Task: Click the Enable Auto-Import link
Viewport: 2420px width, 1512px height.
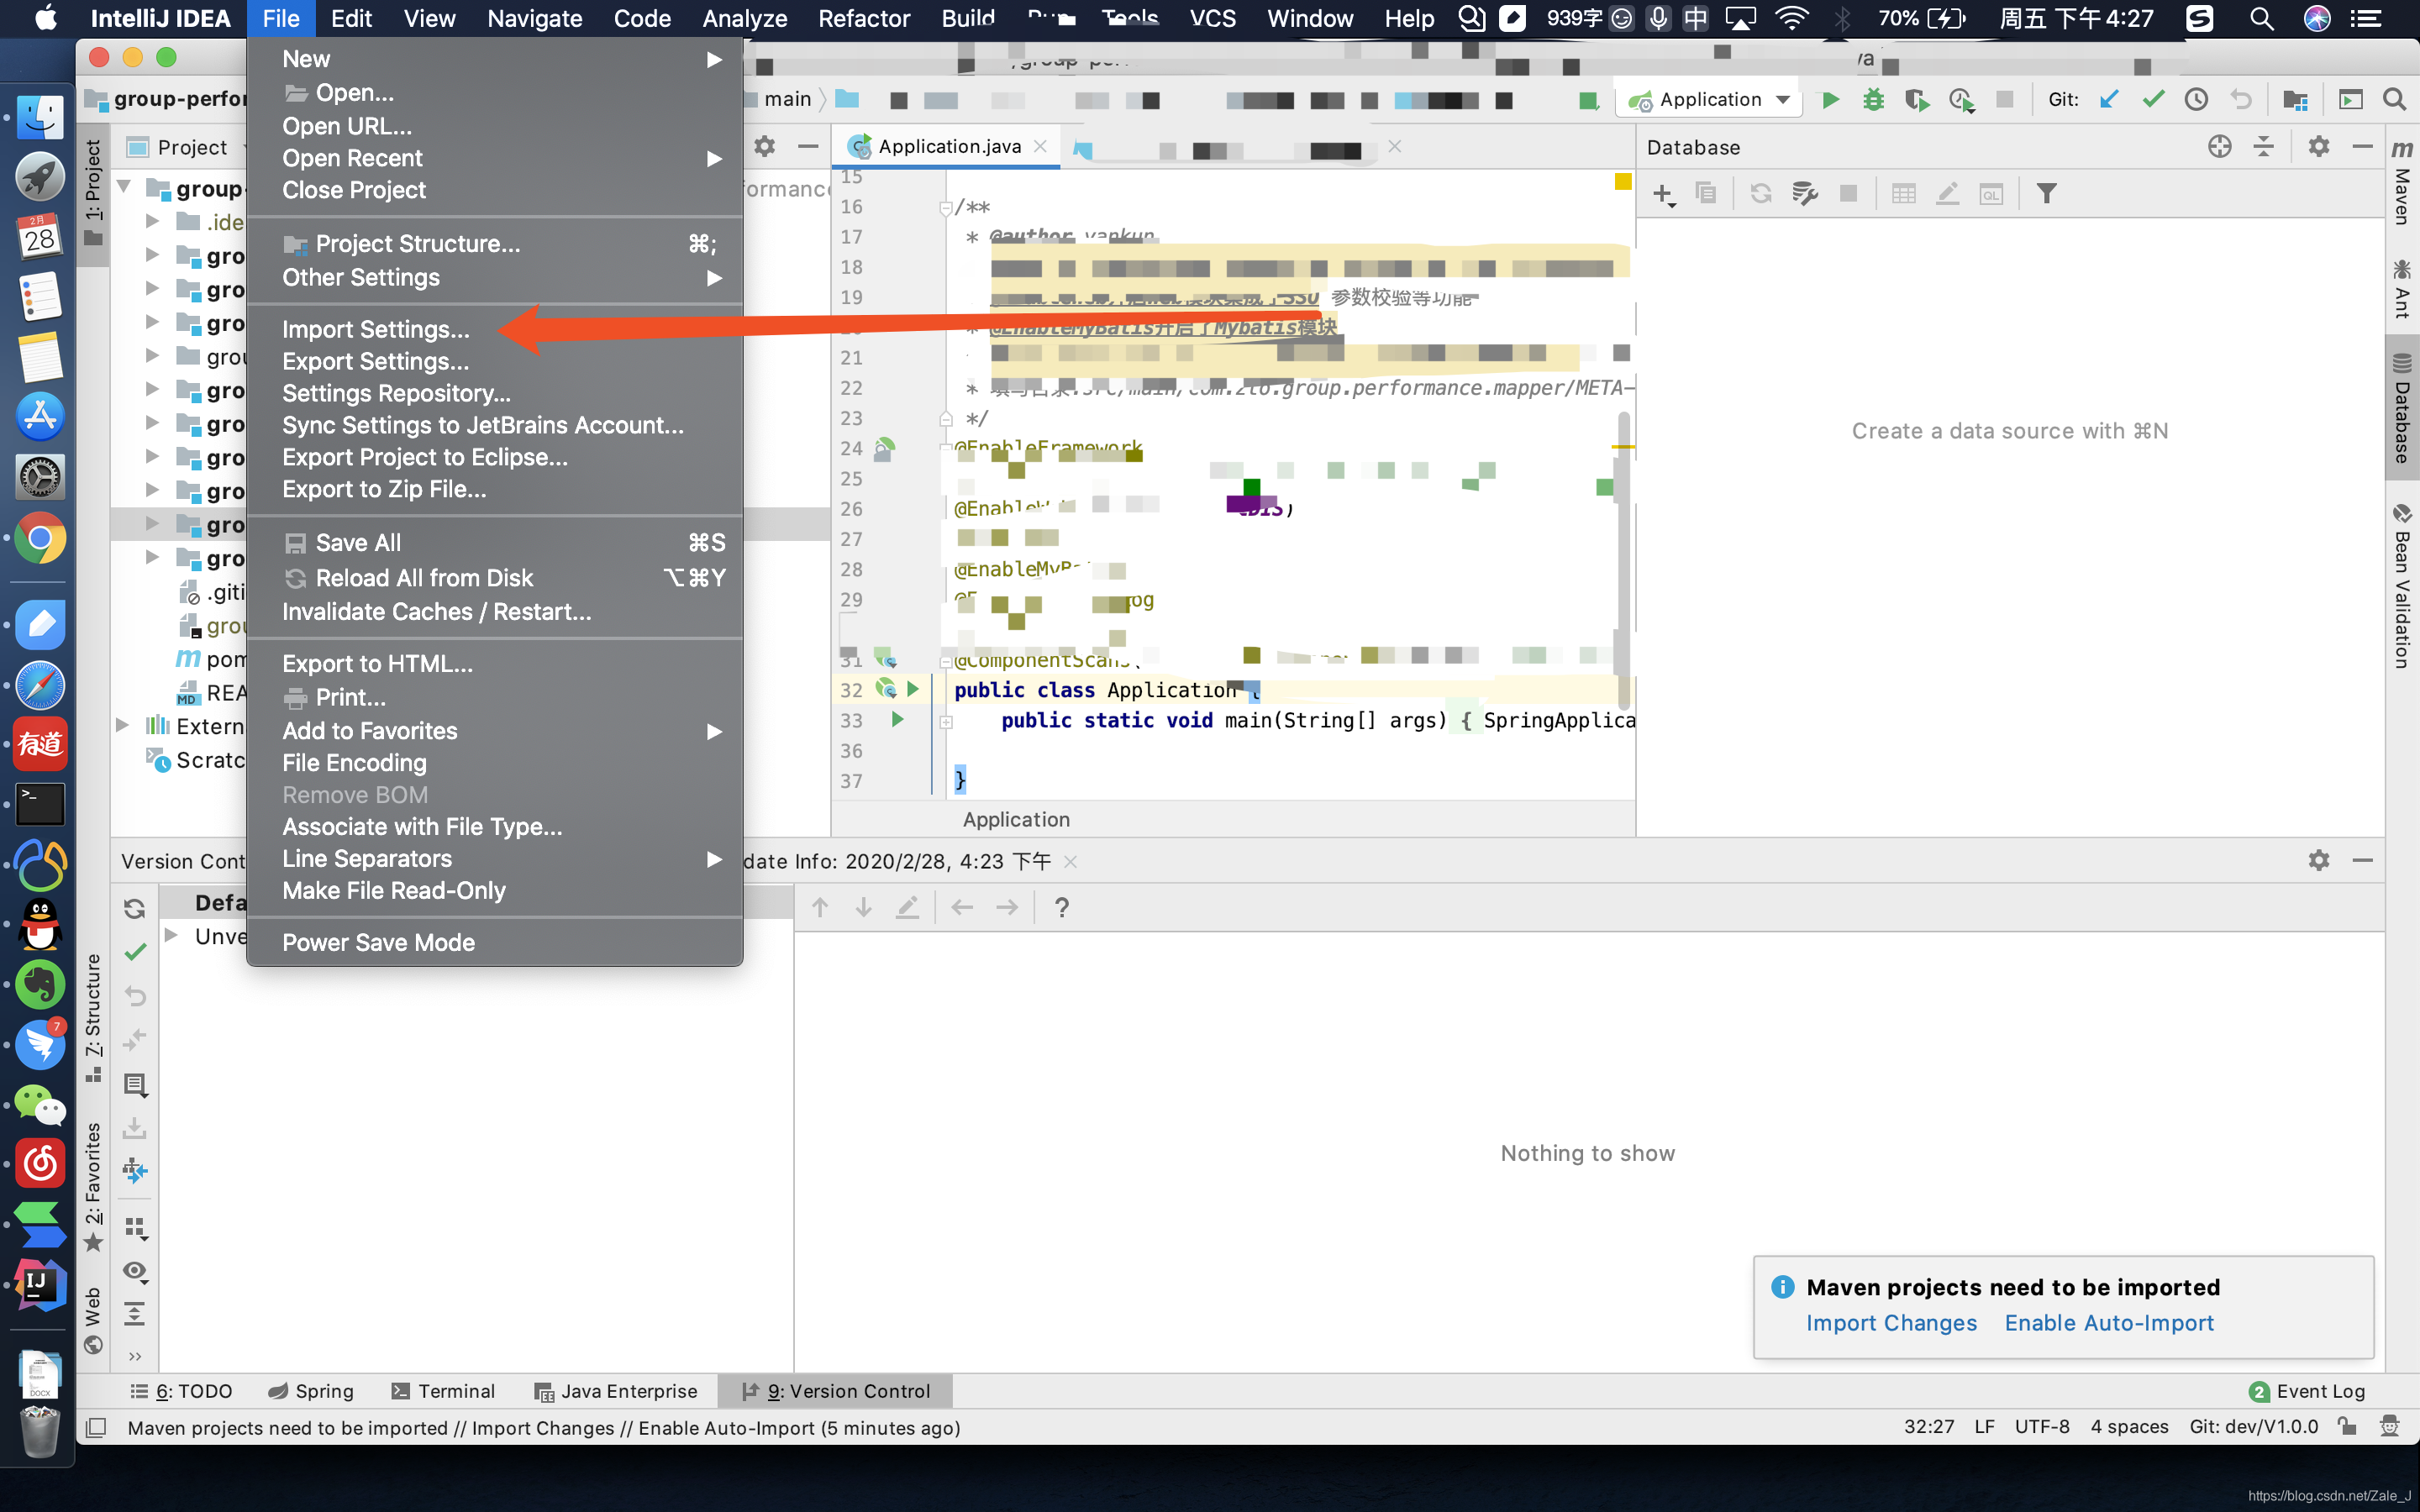Action: (x=2109, y=1323)
